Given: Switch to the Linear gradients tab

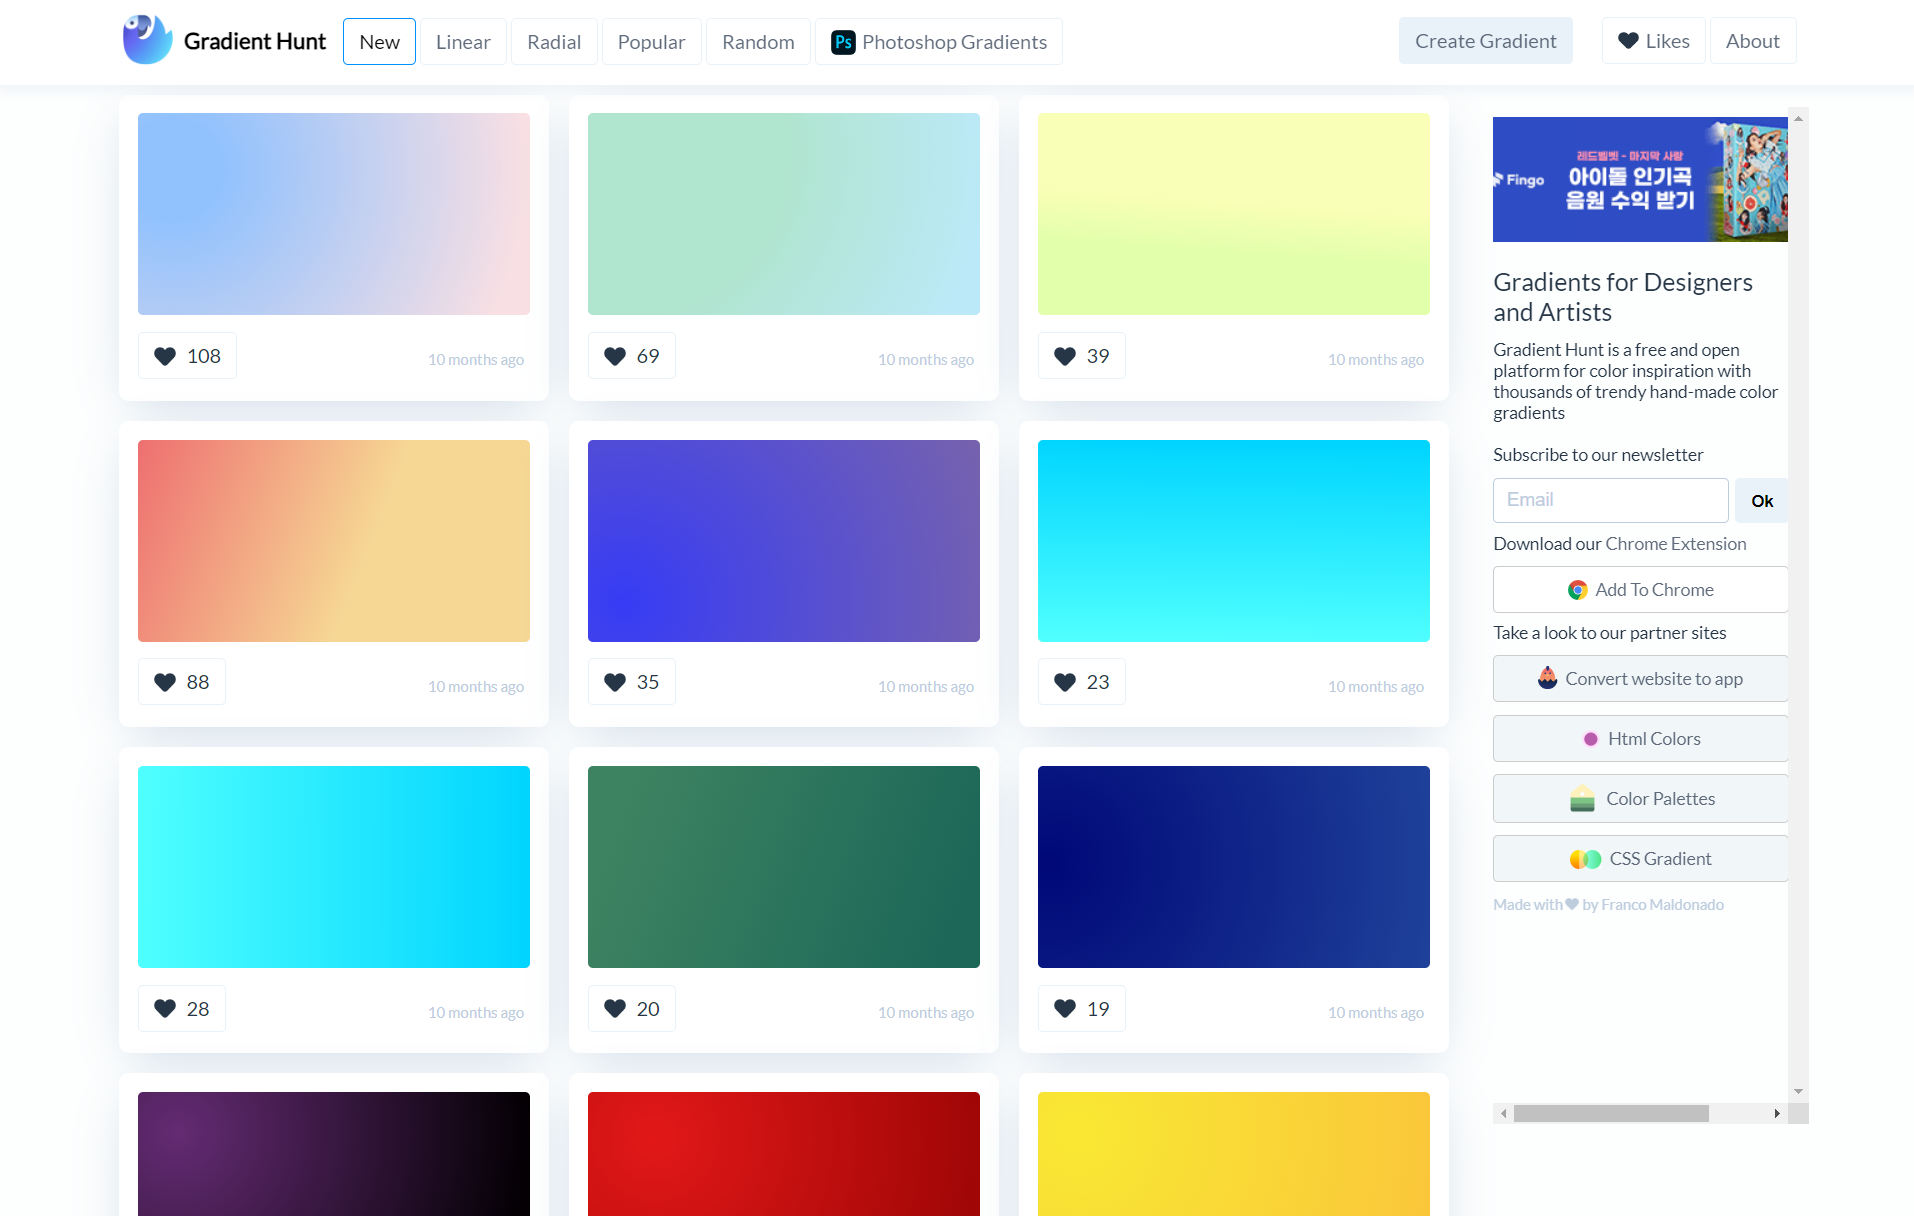Looking at the screenshot, I should [463, 42].
